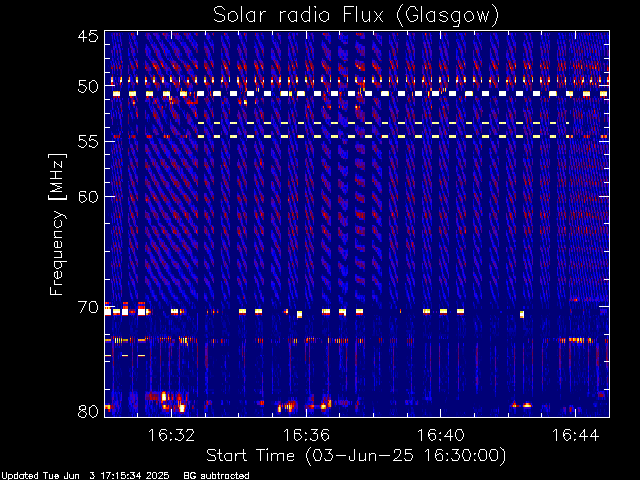Click the 80 frequency tick label
Screen dimensions: 640x480
click(88, 411)
